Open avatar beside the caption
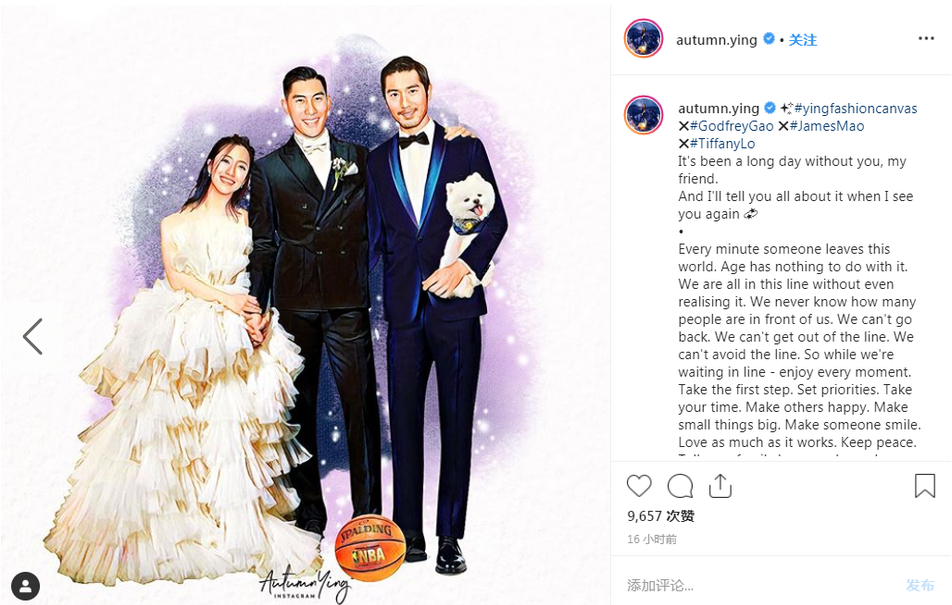 [x=643, y=114]
